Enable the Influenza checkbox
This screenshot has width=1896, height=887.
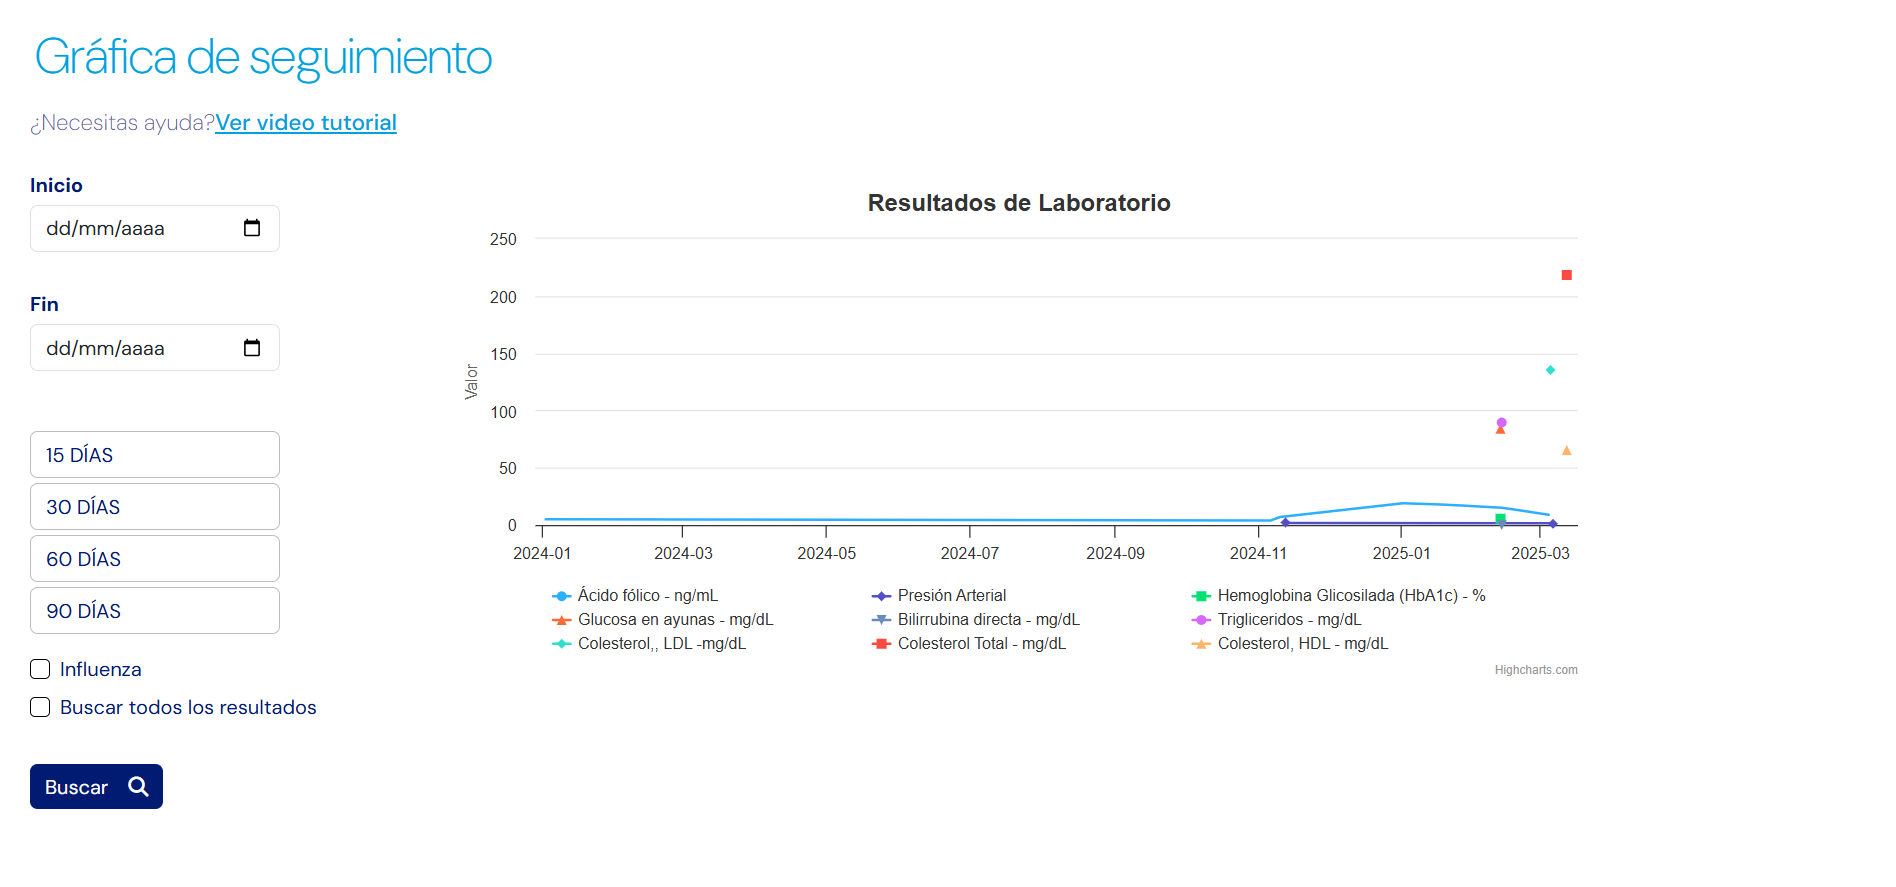(x=40, y=669)
